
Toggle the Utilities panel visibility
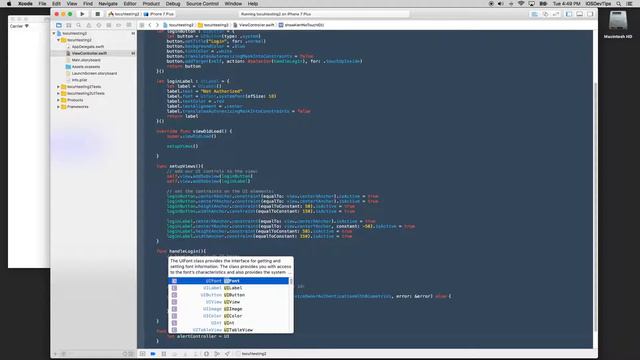coord(590,14)
